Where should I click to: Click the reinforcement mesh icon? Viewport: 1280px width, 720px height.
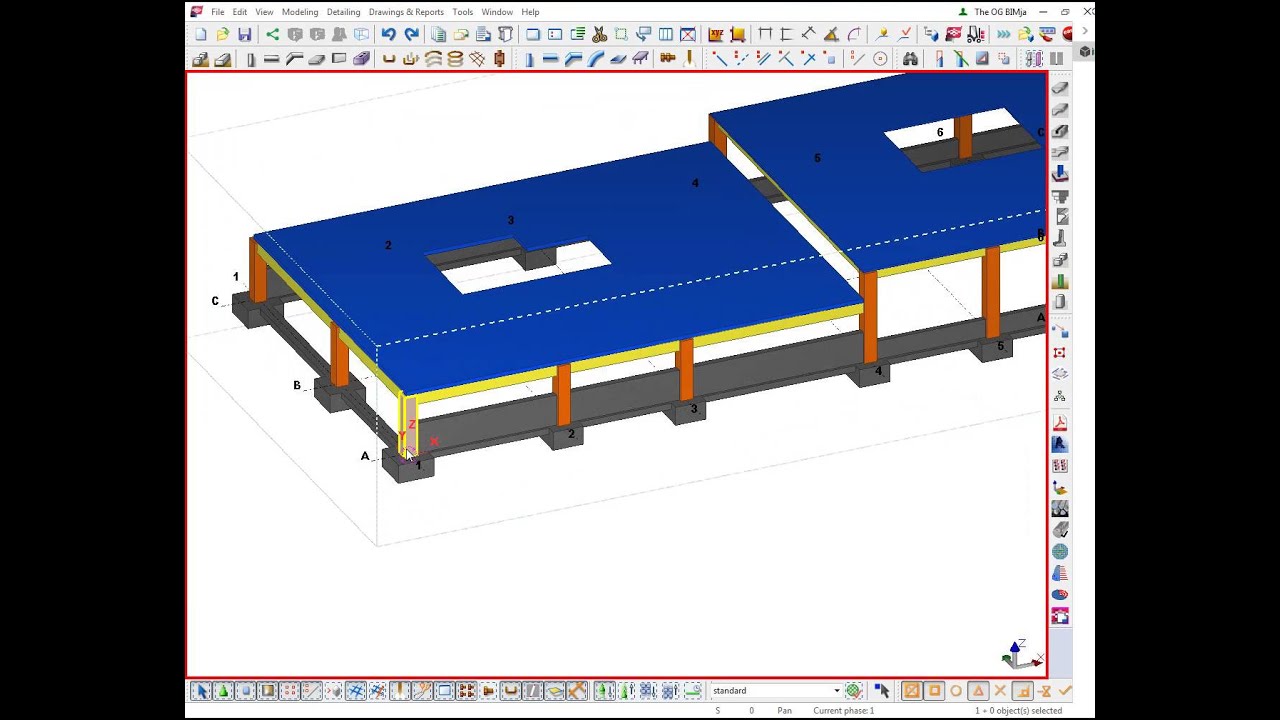coord(477,59)
